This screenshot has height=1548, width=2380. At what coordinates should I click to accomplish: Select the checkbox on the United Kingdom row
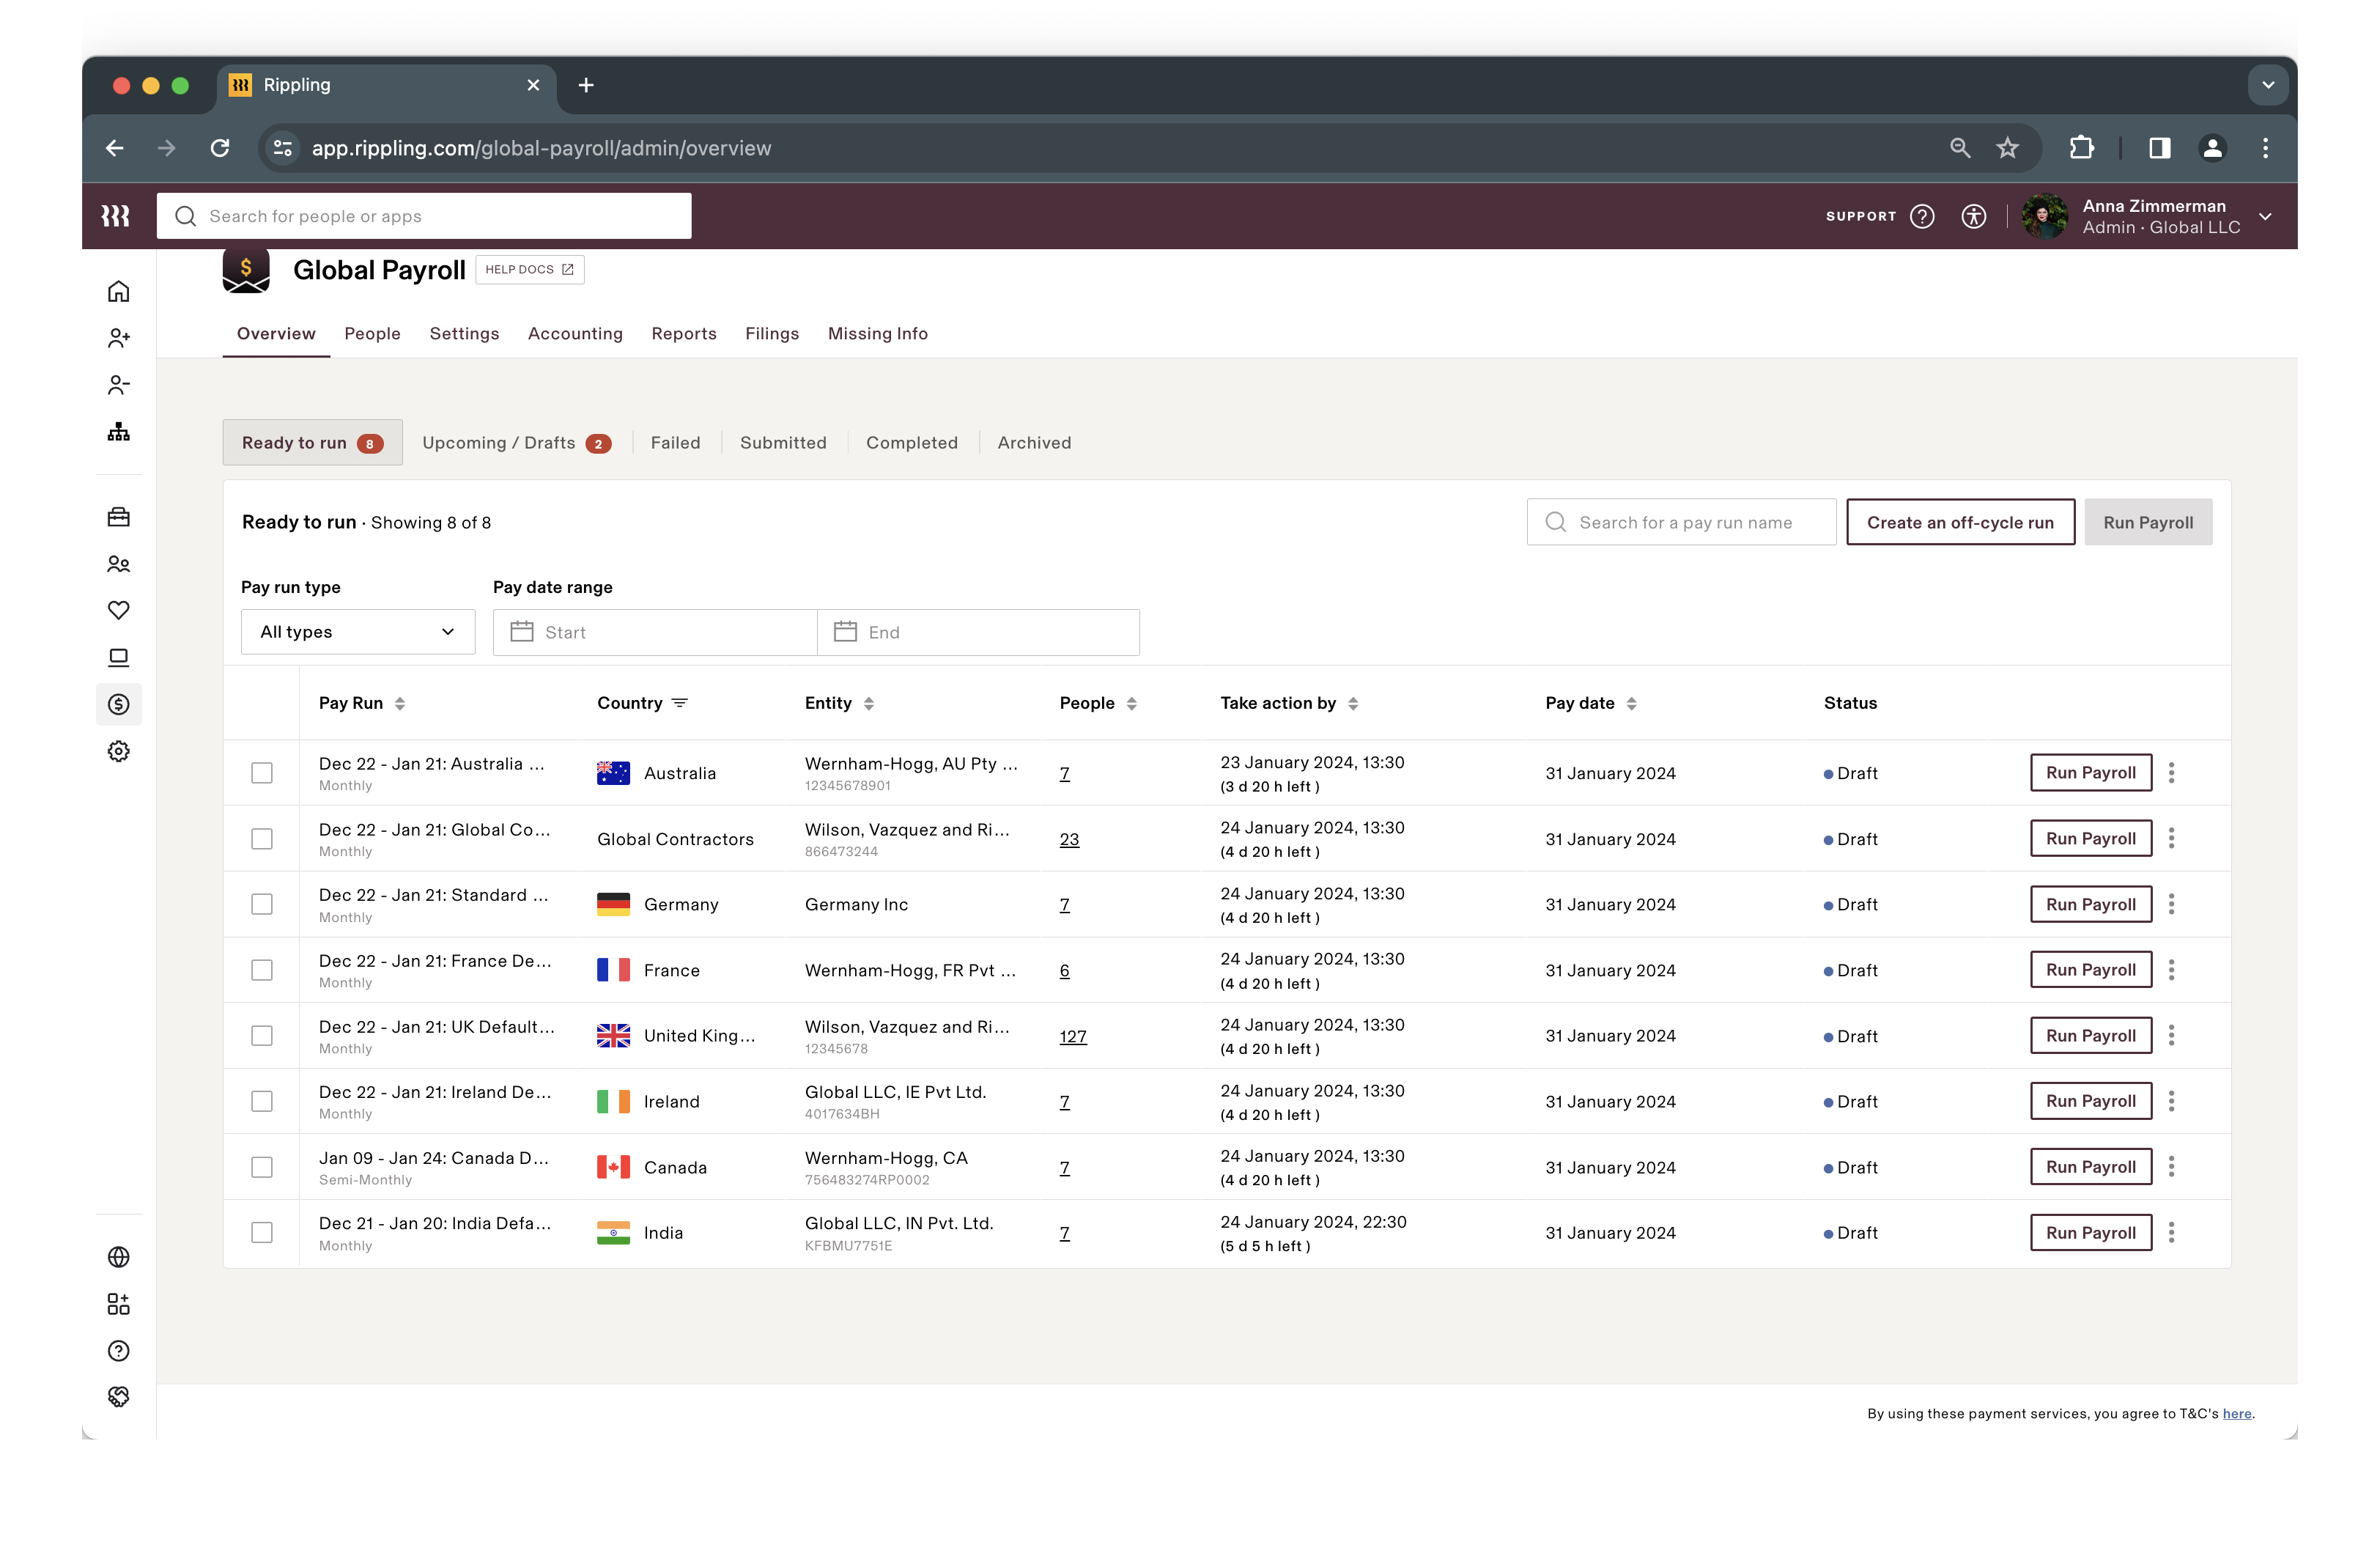pos(263,1035)
